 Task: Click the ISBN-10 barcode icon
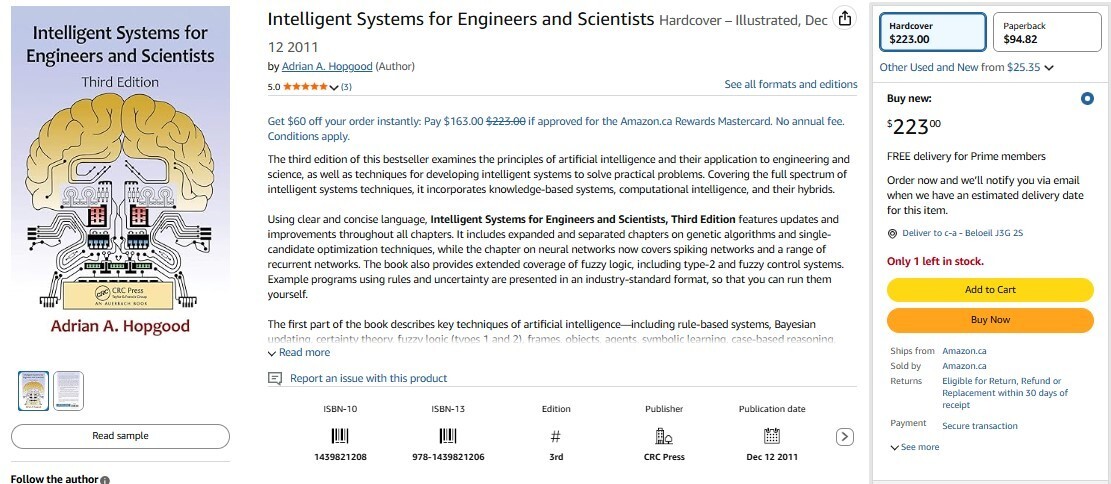(x=340, y=436)
